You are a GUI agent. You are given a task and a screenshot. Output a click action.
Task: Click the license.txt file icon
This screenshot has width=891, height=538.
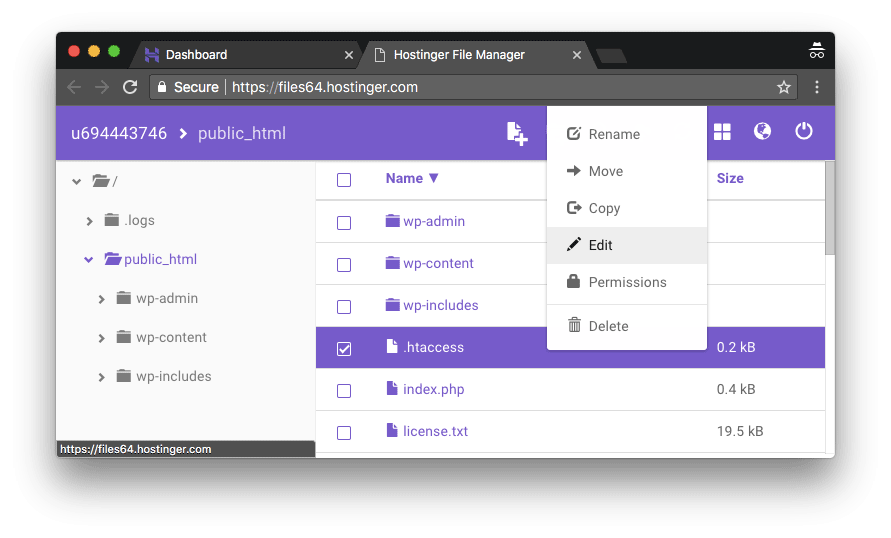coord(392,430)
